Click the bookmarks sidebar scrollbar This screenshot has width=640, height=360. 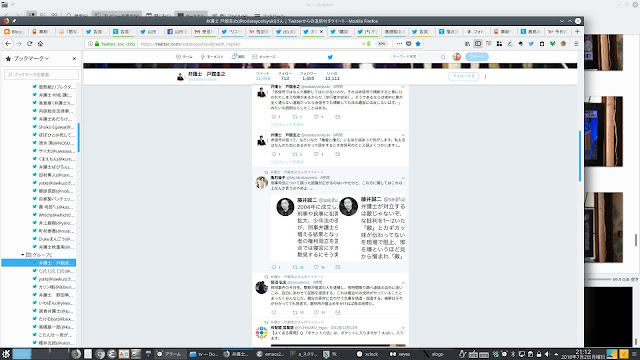78,137
